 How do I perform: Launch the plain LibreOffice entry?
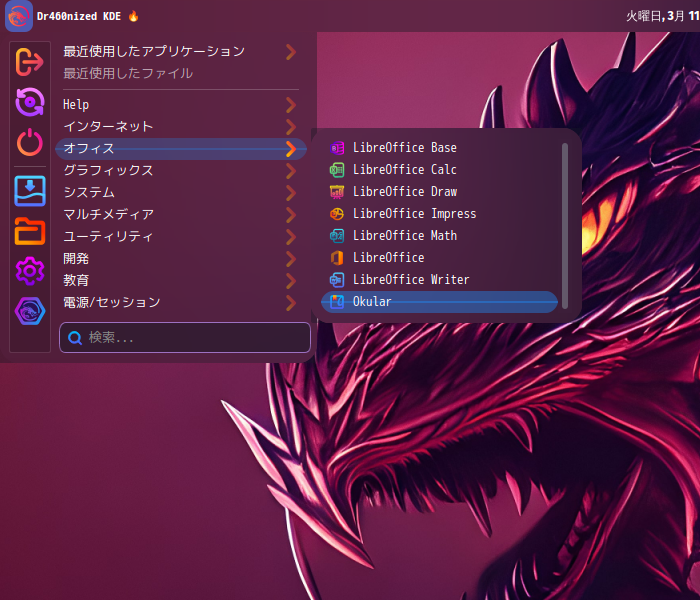click(x=439, y=258)
